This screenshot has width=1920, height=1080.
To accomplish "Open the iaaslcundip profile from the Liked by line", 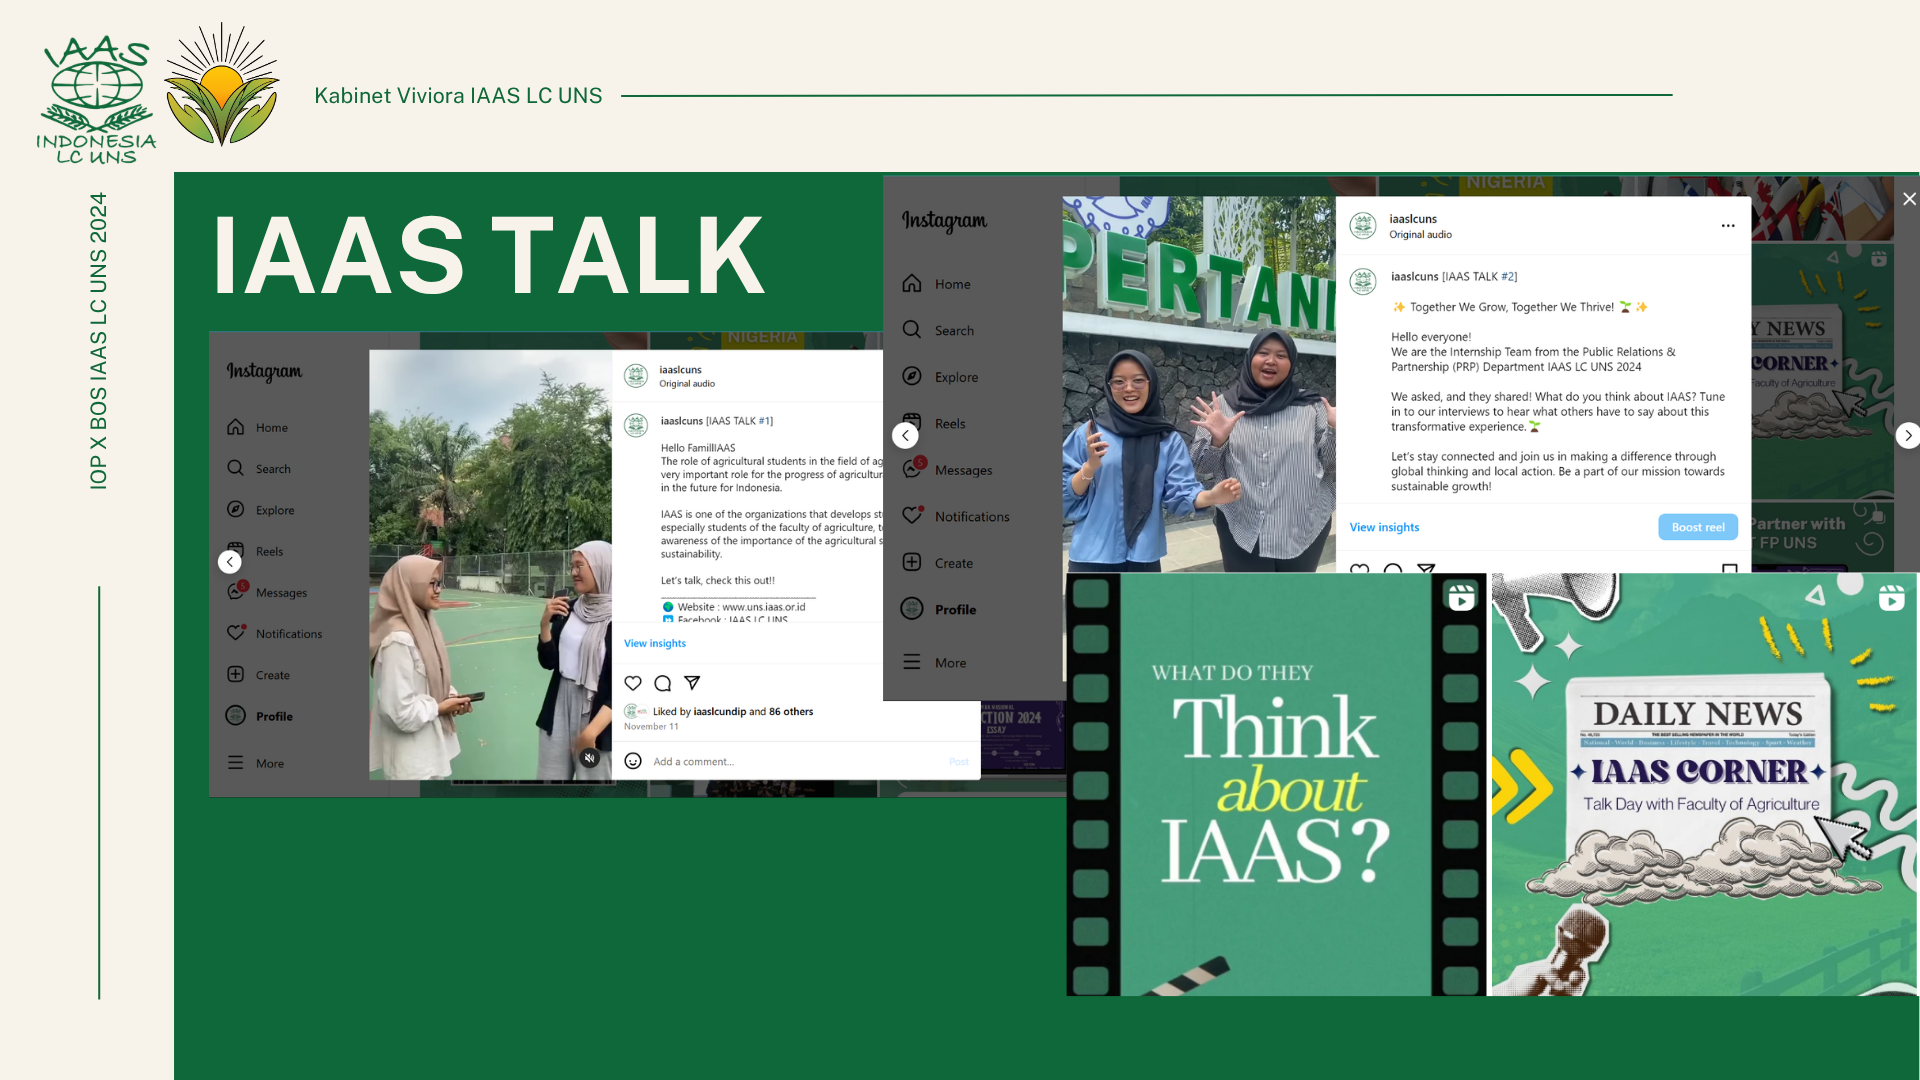I will click(720, 712).
